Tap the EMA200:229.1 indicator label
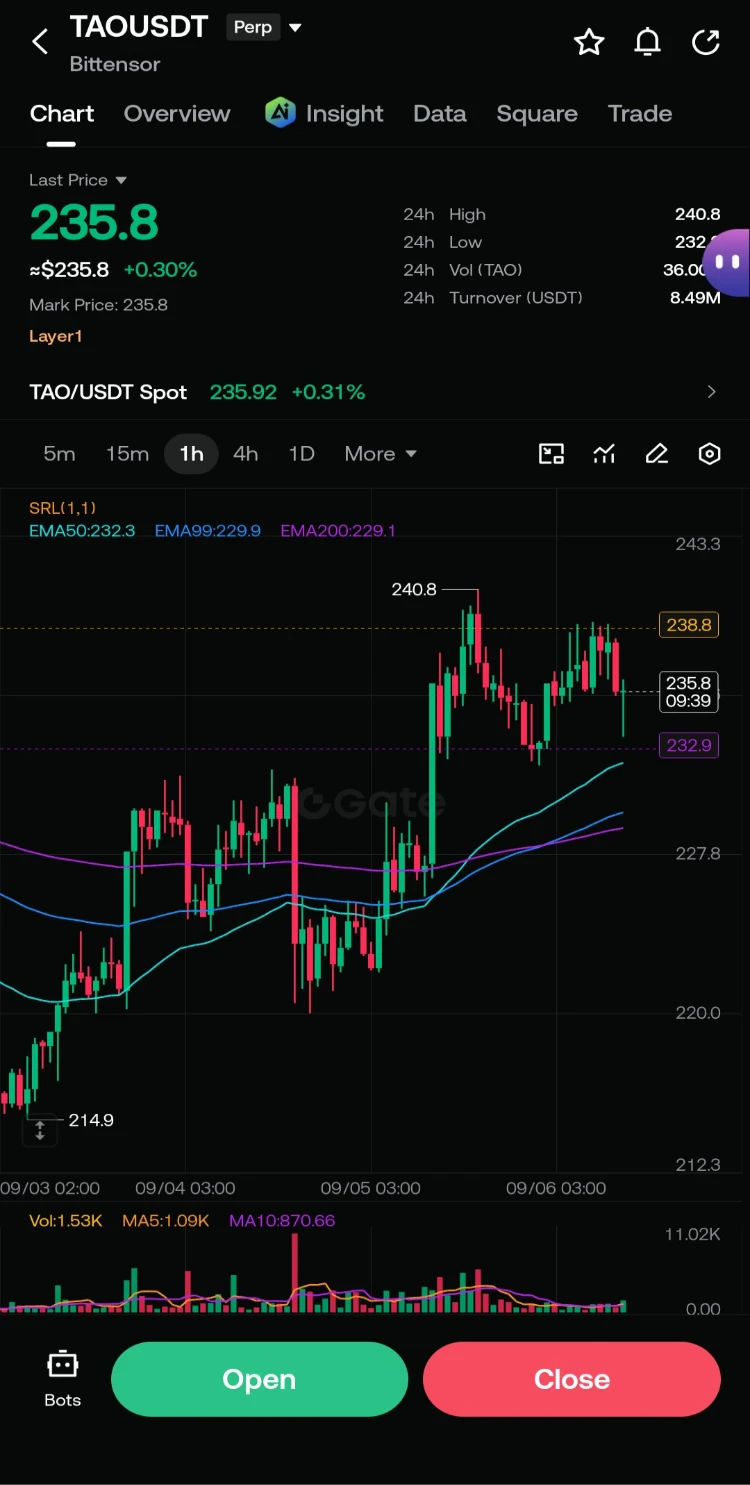 [x=338, y=530]
